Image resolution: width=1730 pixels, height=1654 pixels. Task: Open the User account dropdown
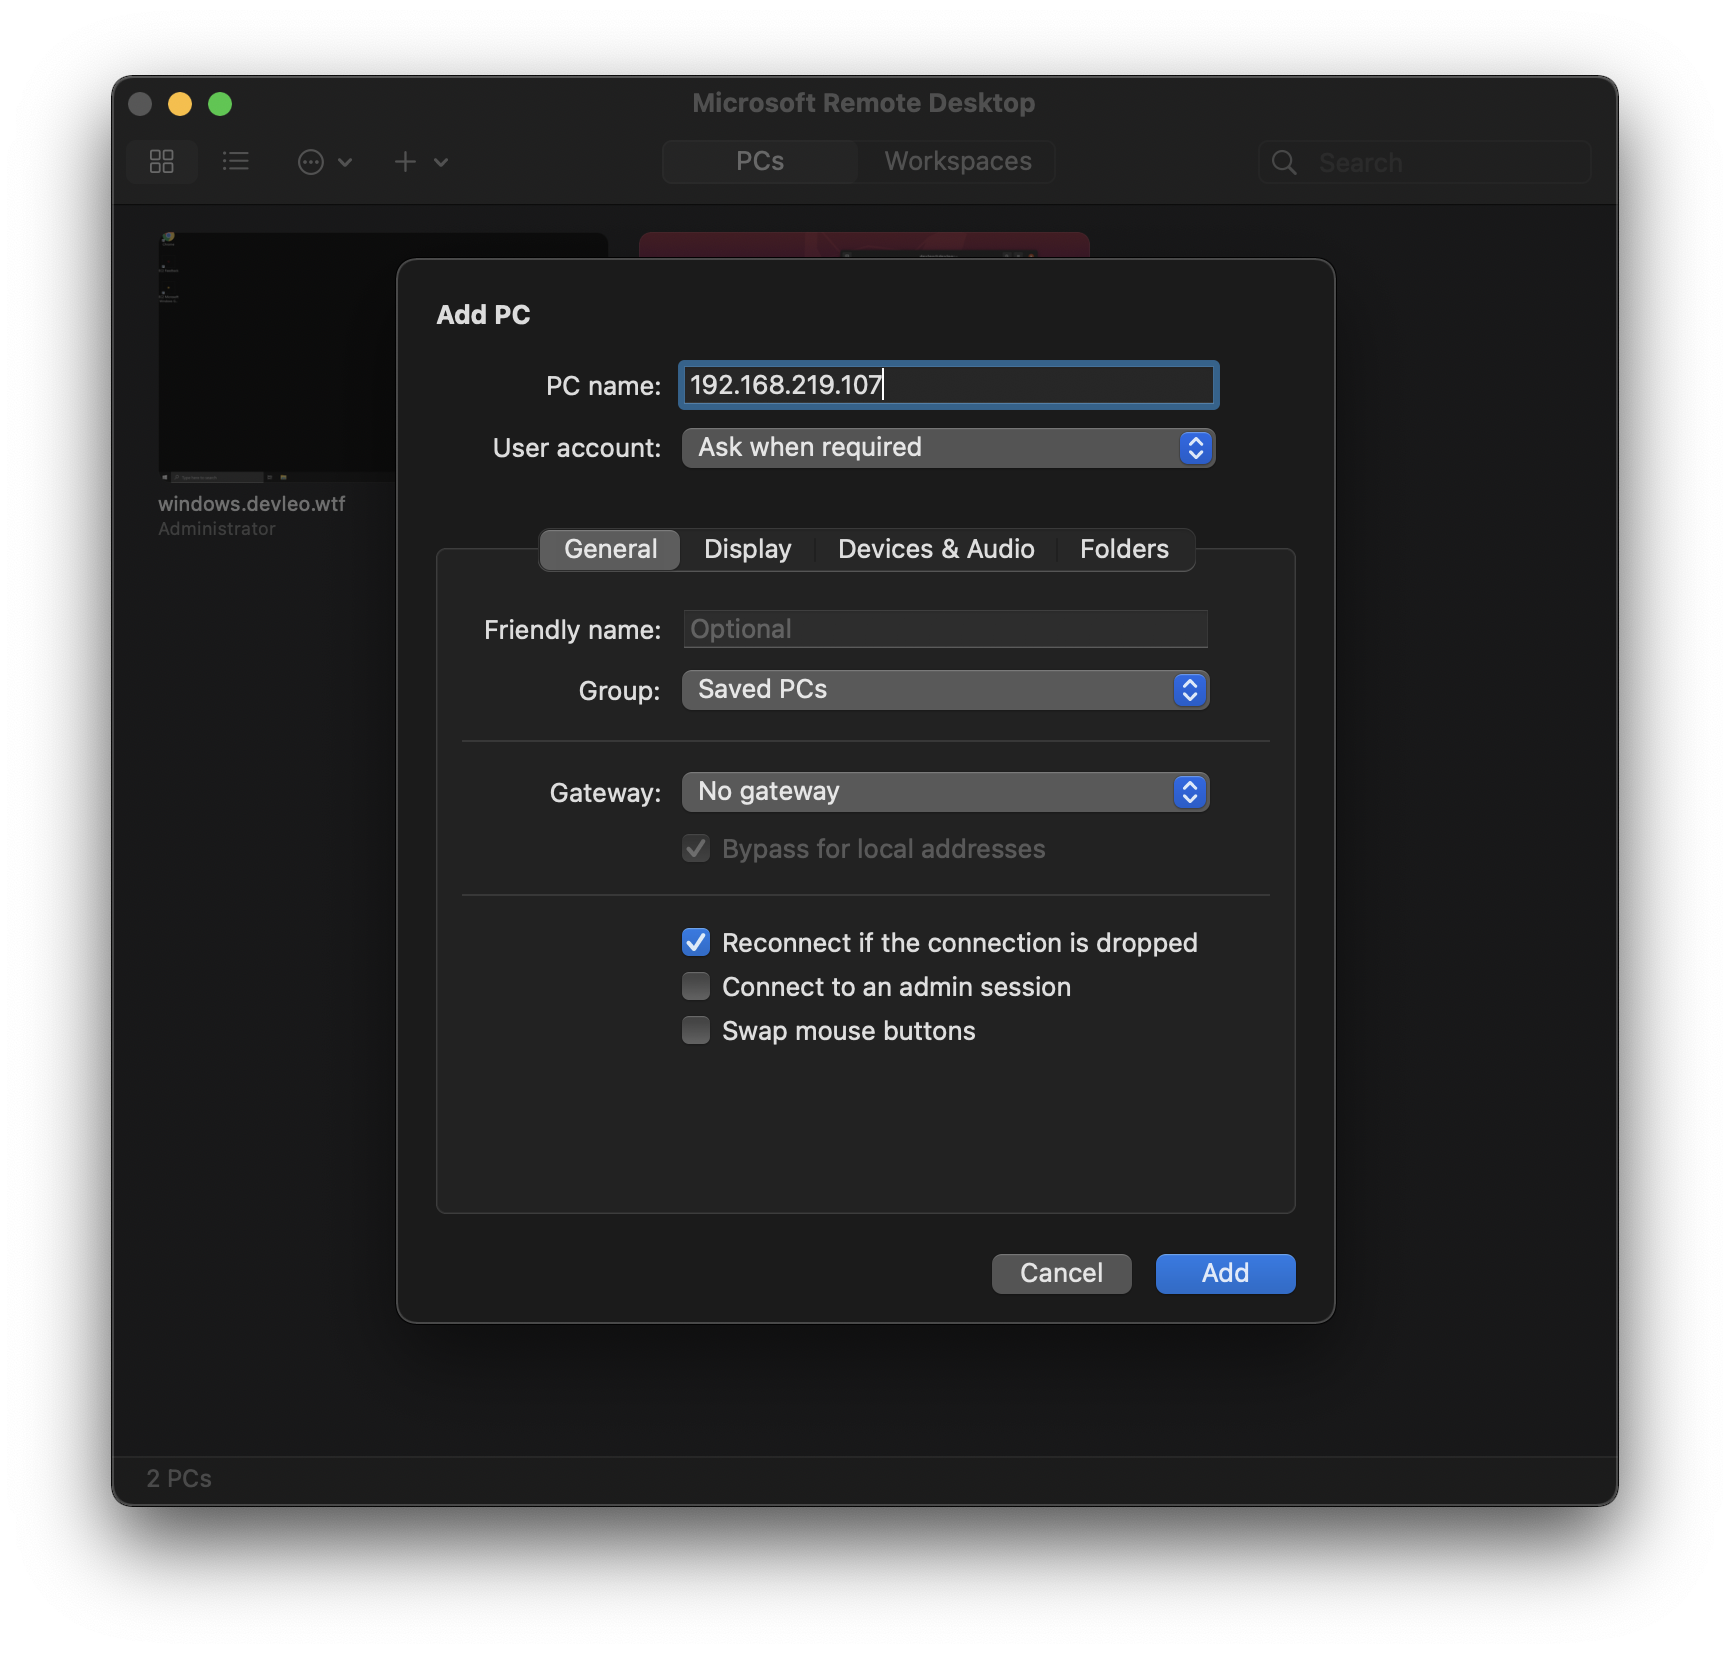tap(947, 448)
